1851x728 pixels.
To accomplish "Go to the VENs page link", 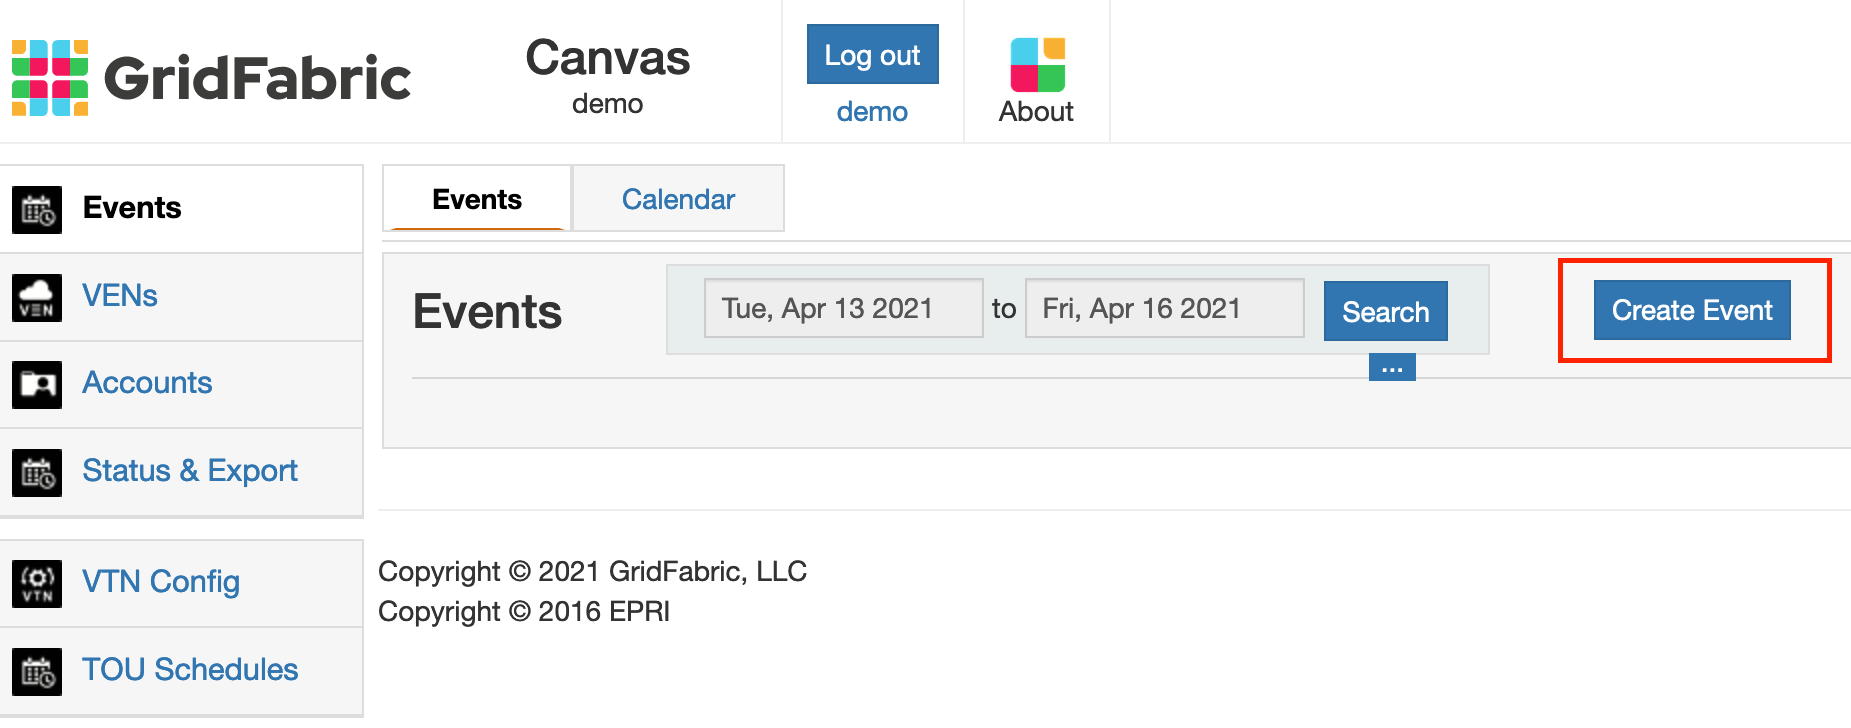I will coord(120,296).
